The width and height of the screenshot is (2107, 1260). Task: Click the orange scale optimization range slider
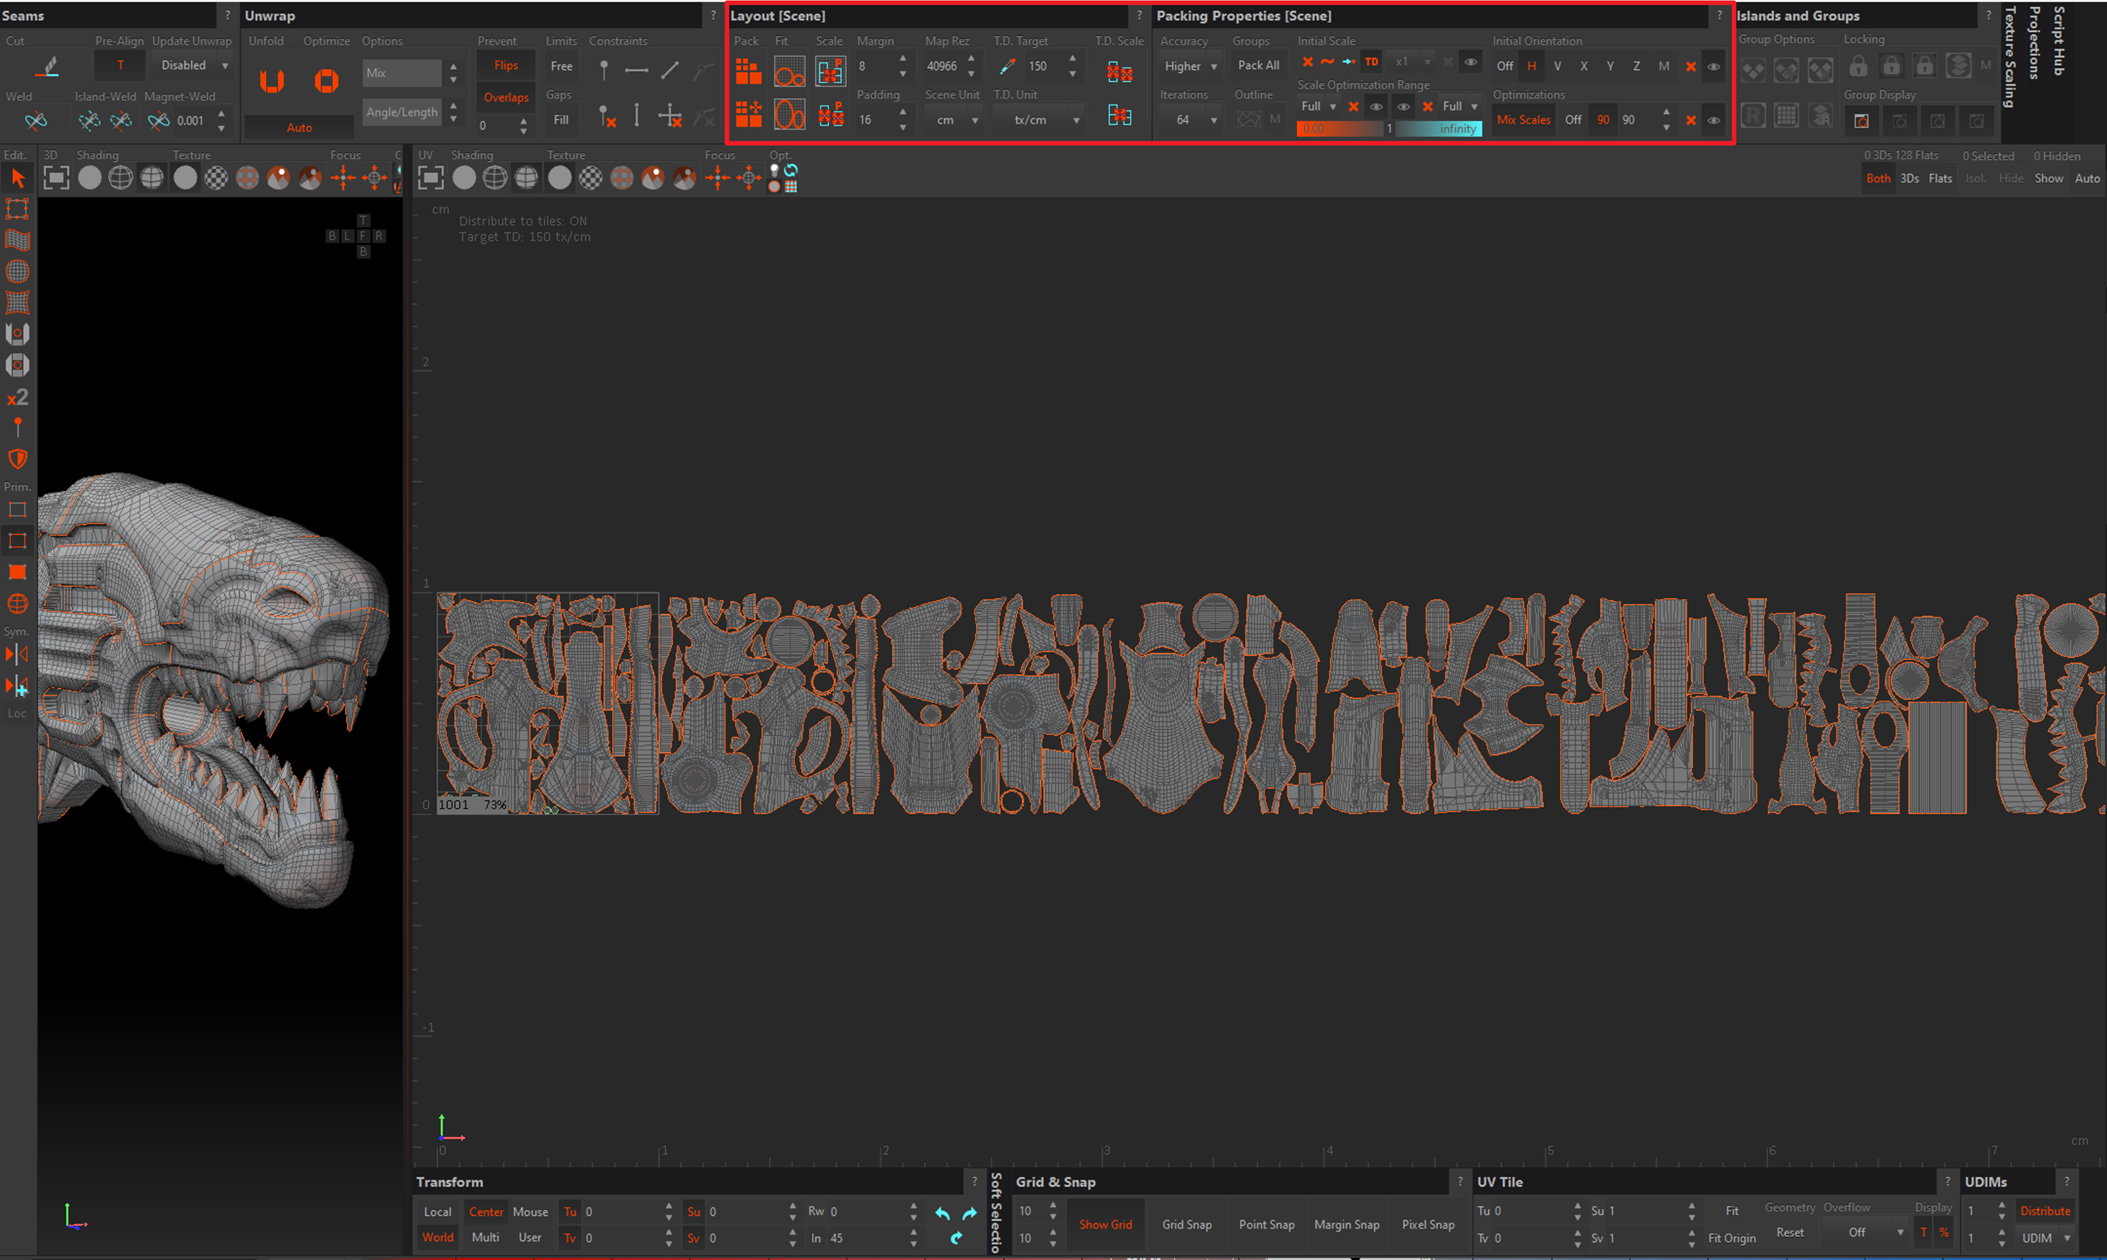point(1339,129)
